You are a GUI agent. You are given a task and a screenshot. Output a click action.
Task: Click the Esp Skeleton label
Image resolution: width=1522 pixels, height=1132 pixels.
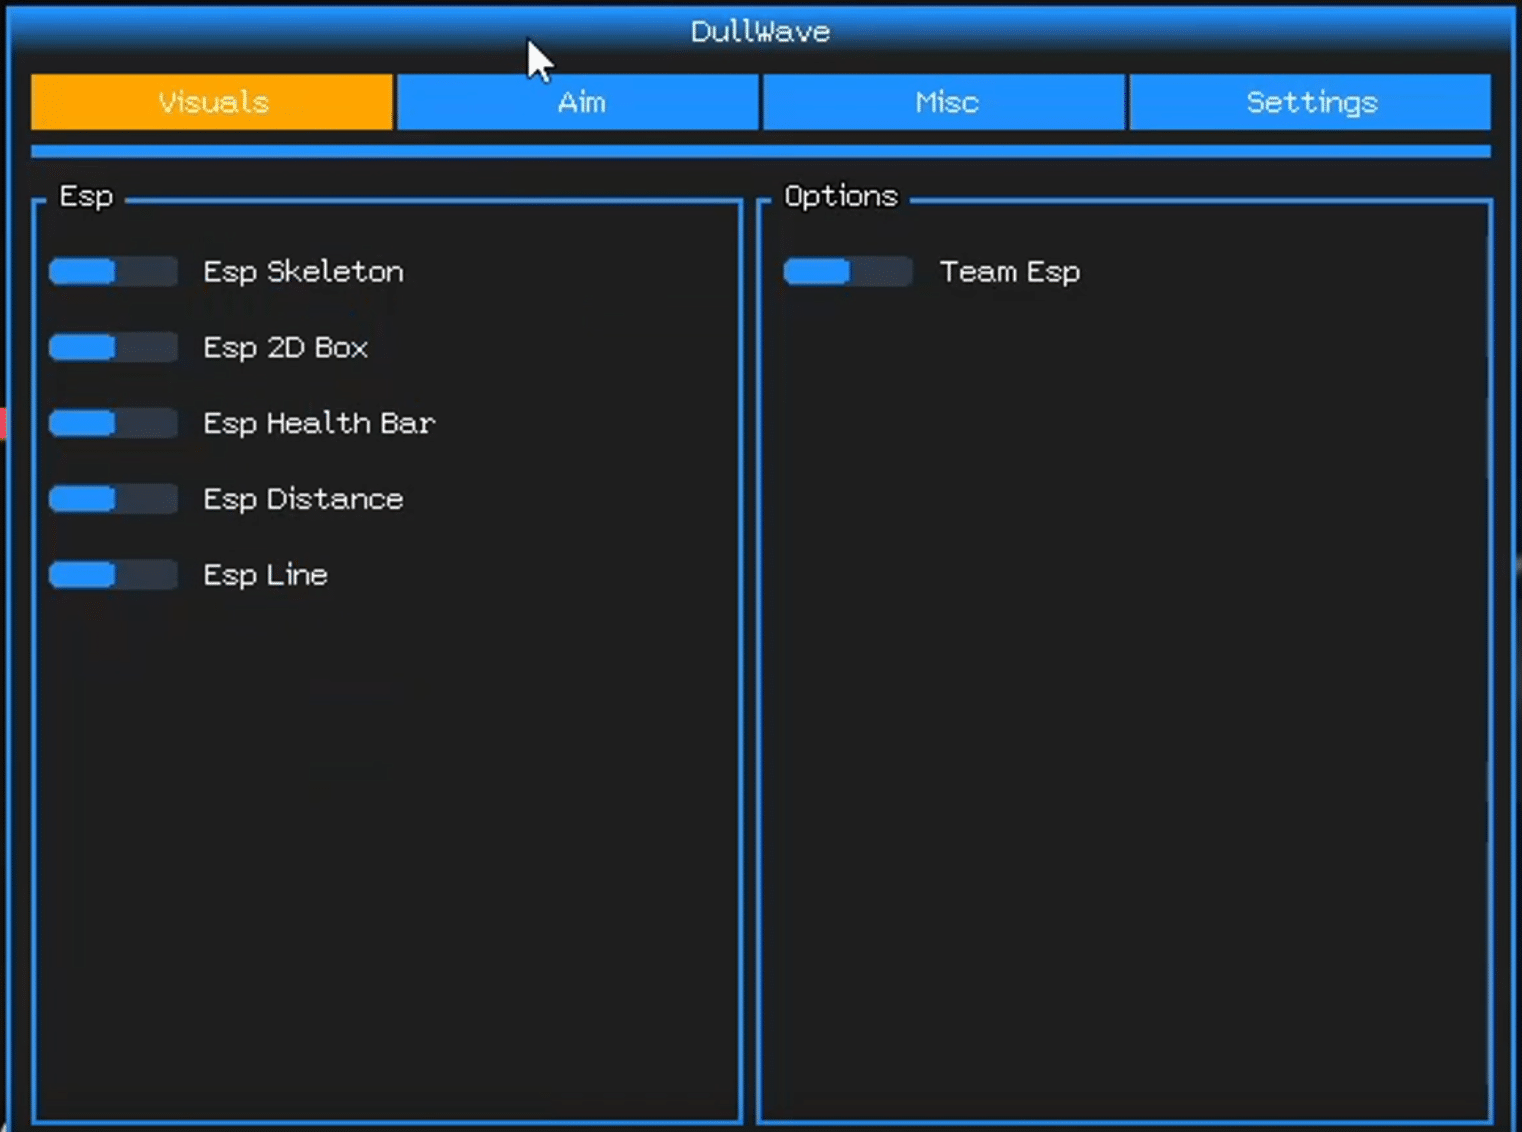(x=303, y=272)
